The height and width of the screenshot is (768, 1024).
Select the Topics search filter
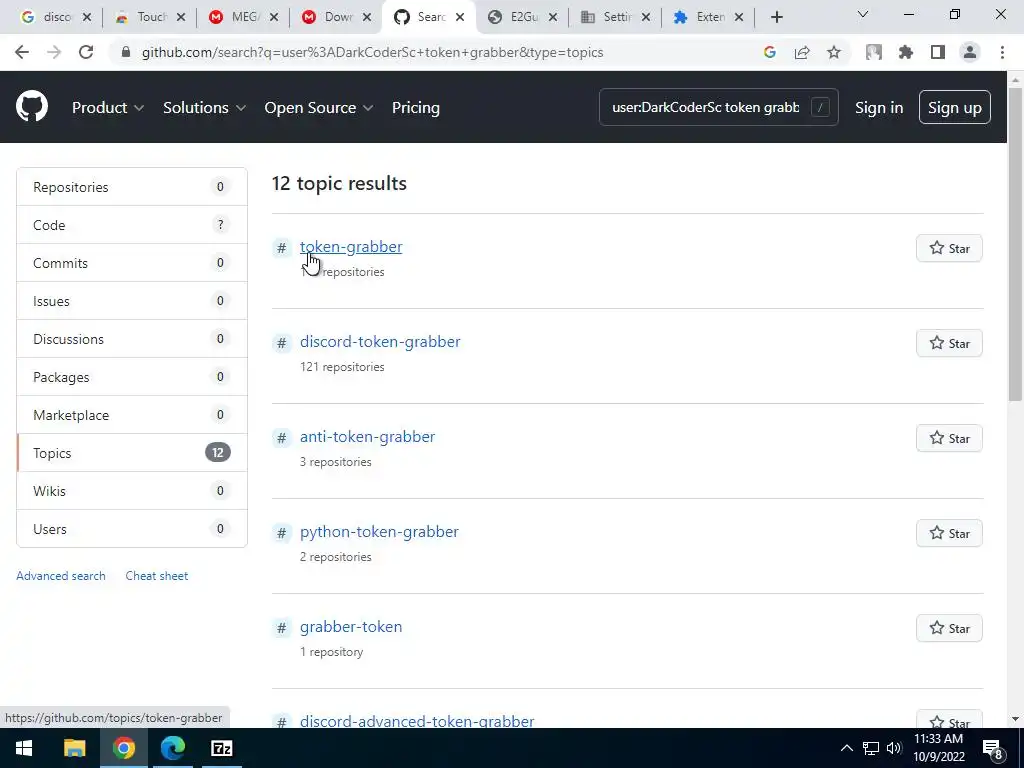coord(132,453)
